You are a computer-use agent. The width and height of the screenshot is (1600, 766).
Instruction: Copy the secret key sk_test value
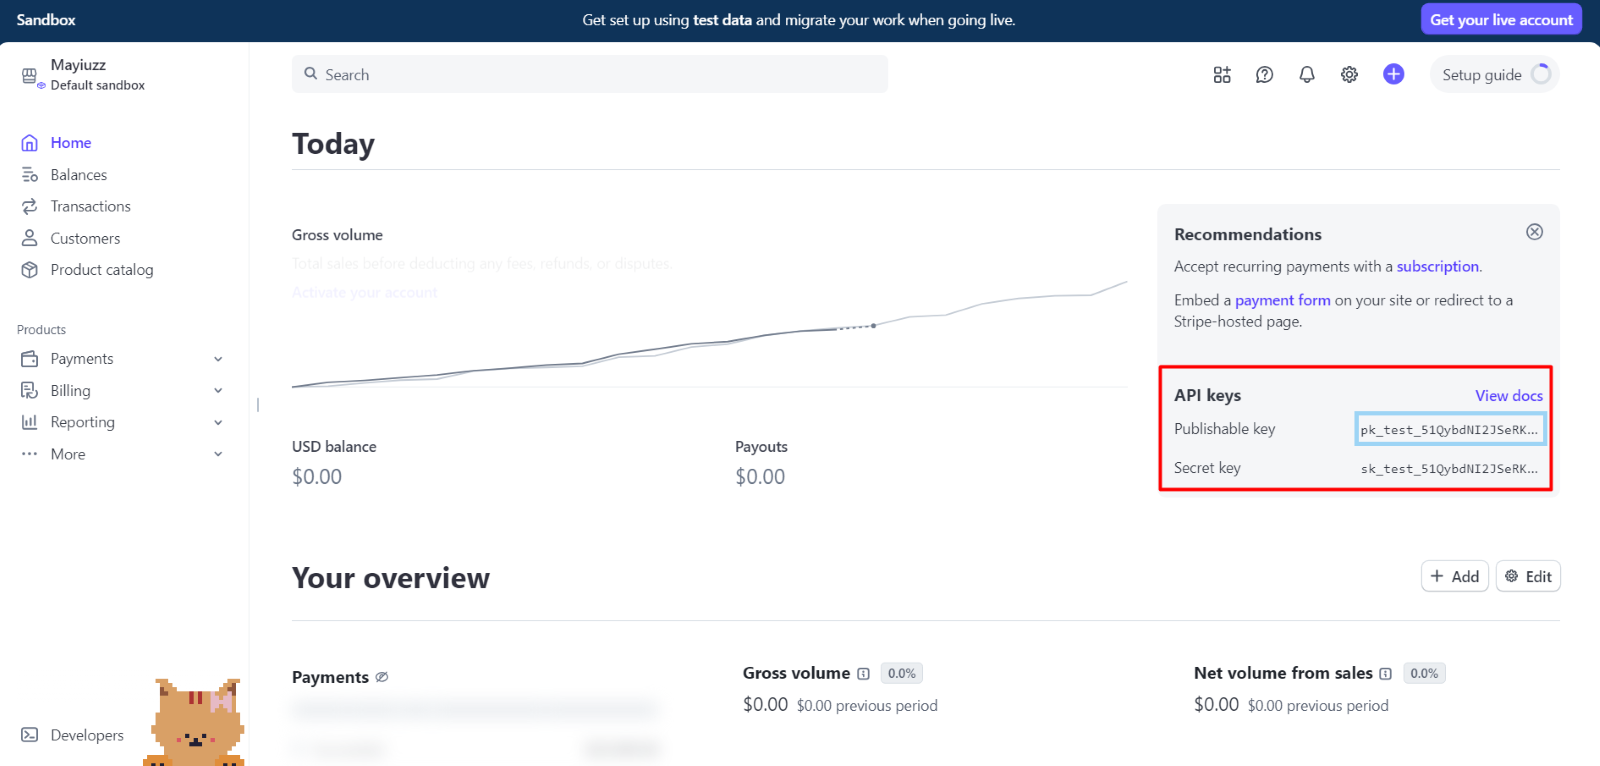[x=1449, y=468]
